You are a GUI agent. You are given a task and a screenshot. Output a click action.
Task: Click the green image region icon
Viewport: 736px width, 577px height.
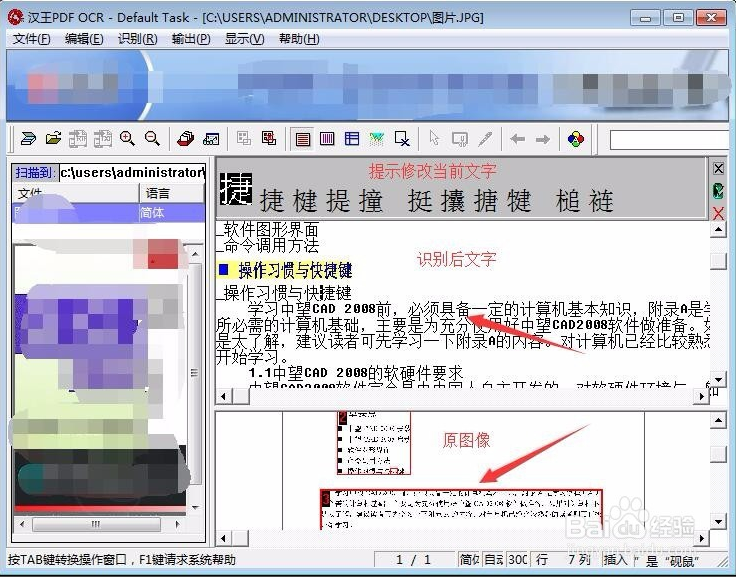tap(376, 138)
